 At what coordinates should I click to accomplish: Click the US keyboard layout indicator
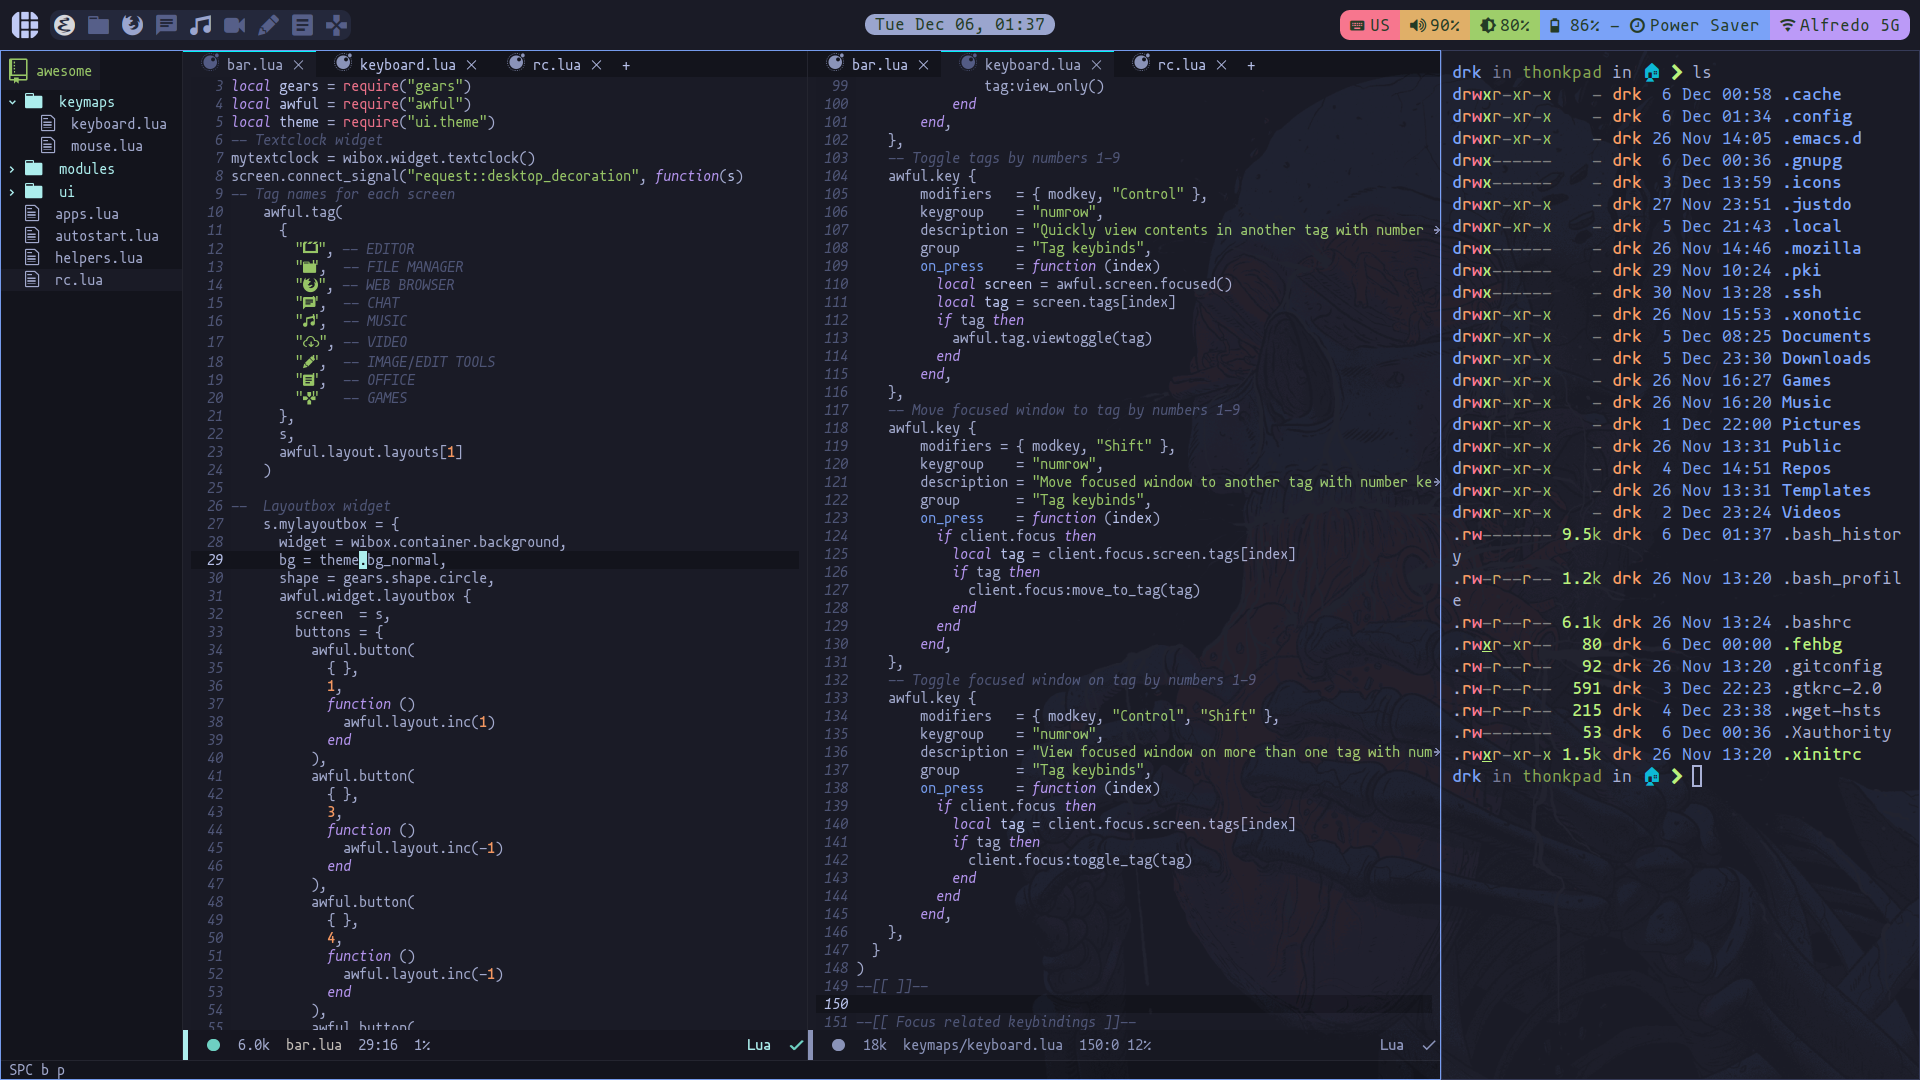point(1371,24)
